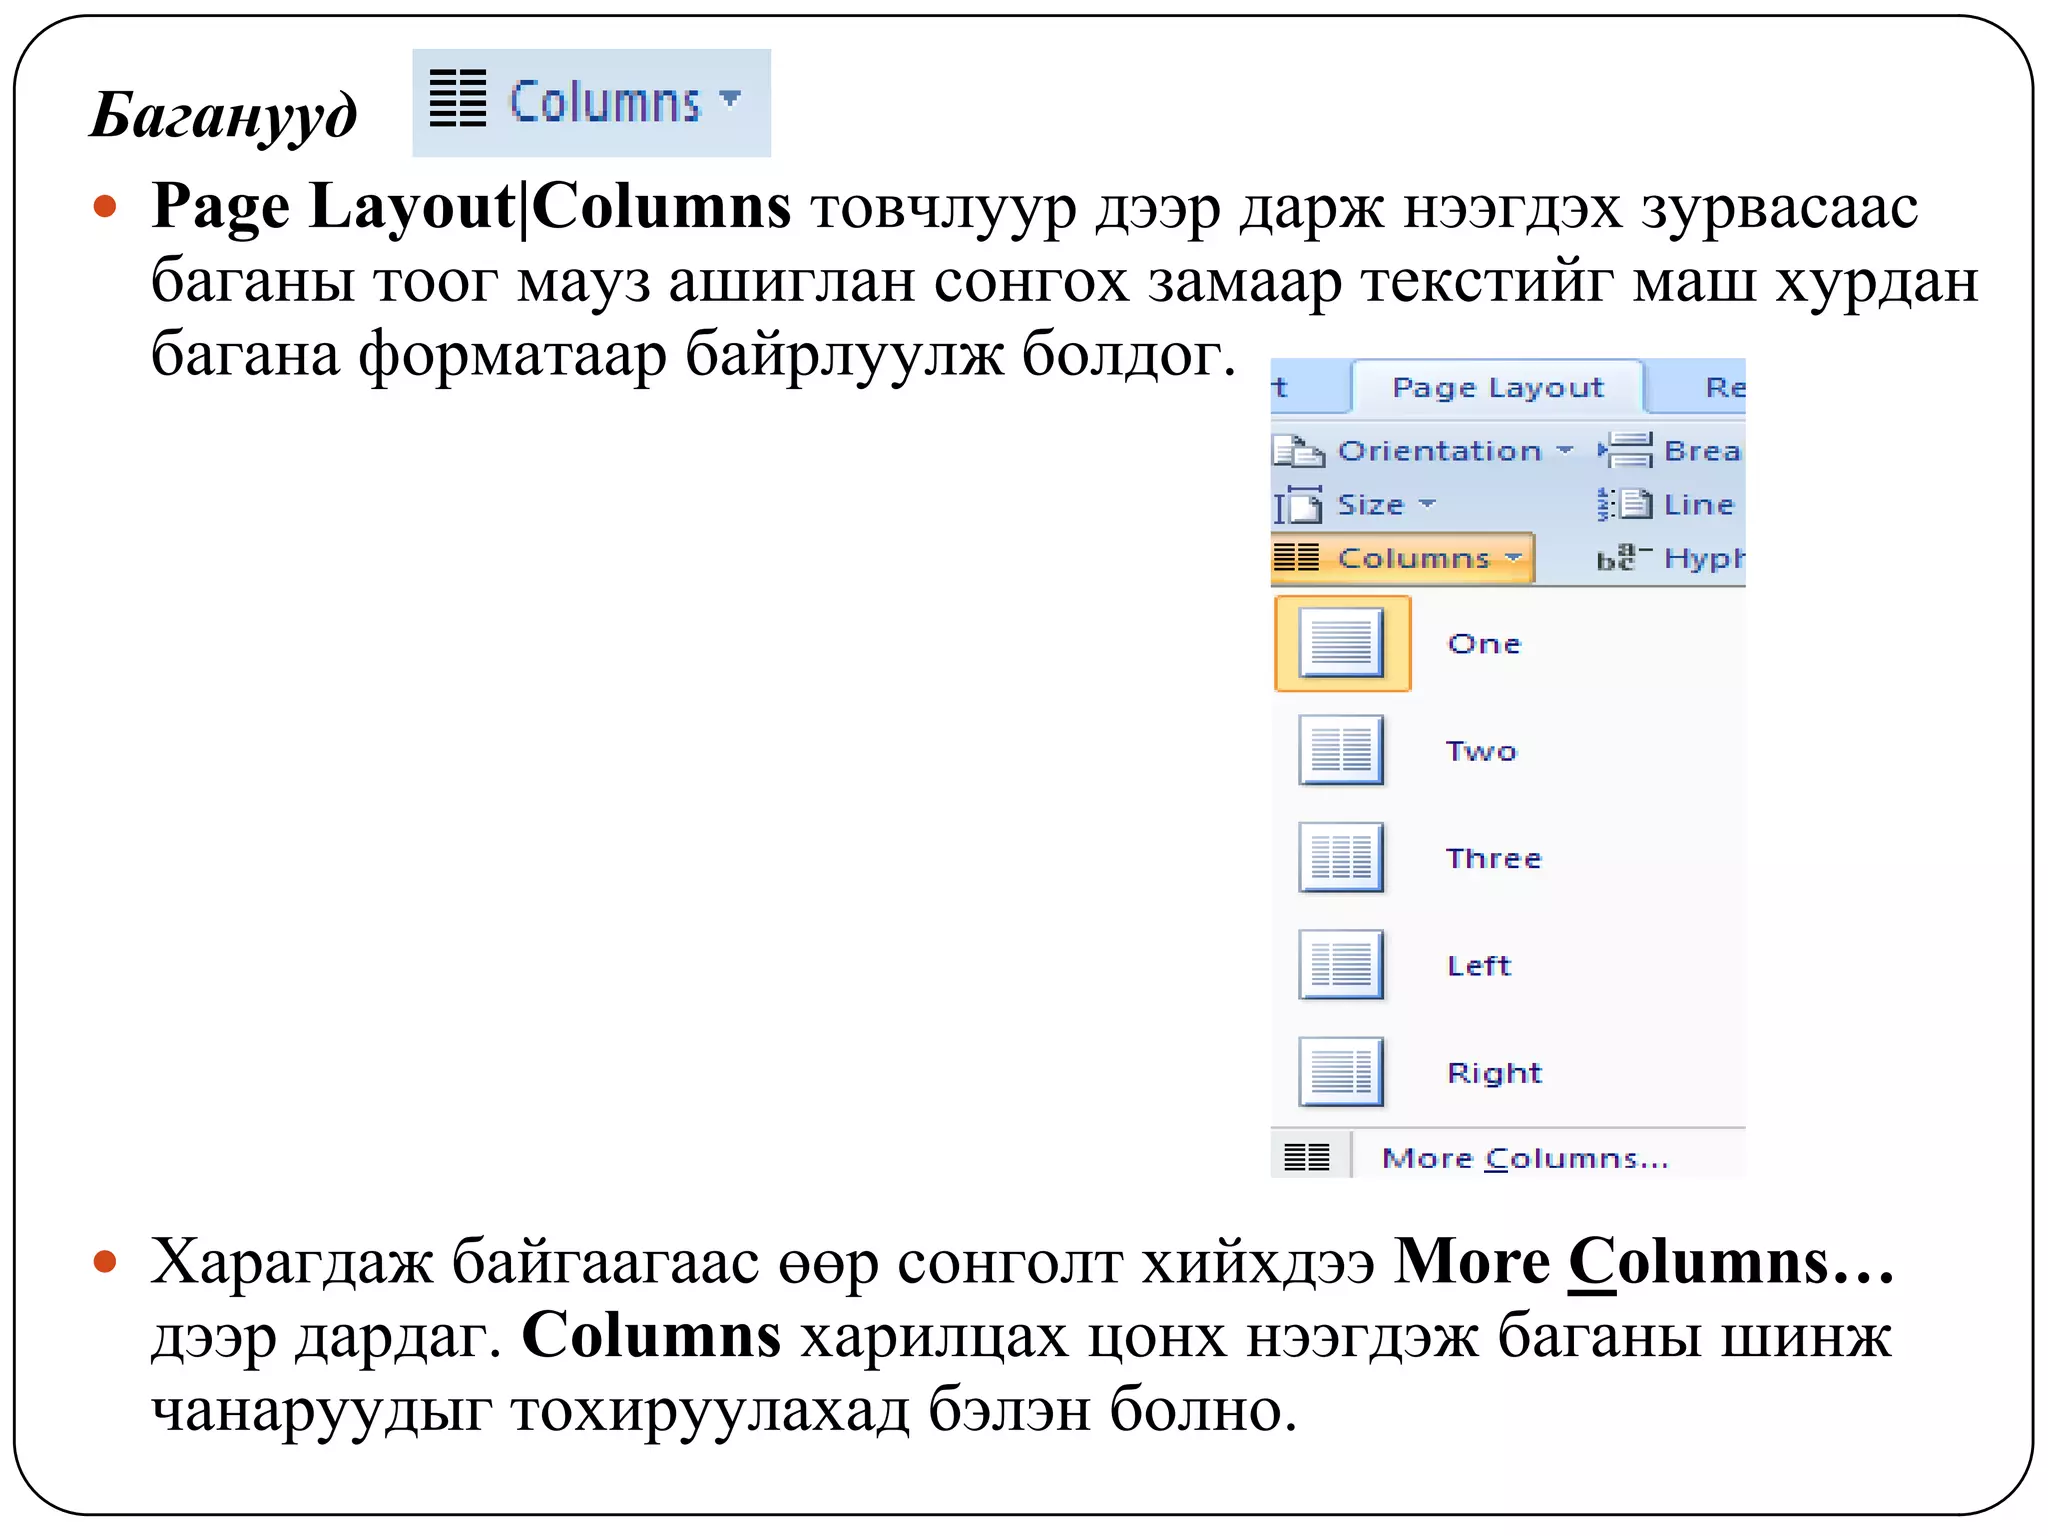Expand the Orientation dropdown arrow

click(x=1565, y=450)
